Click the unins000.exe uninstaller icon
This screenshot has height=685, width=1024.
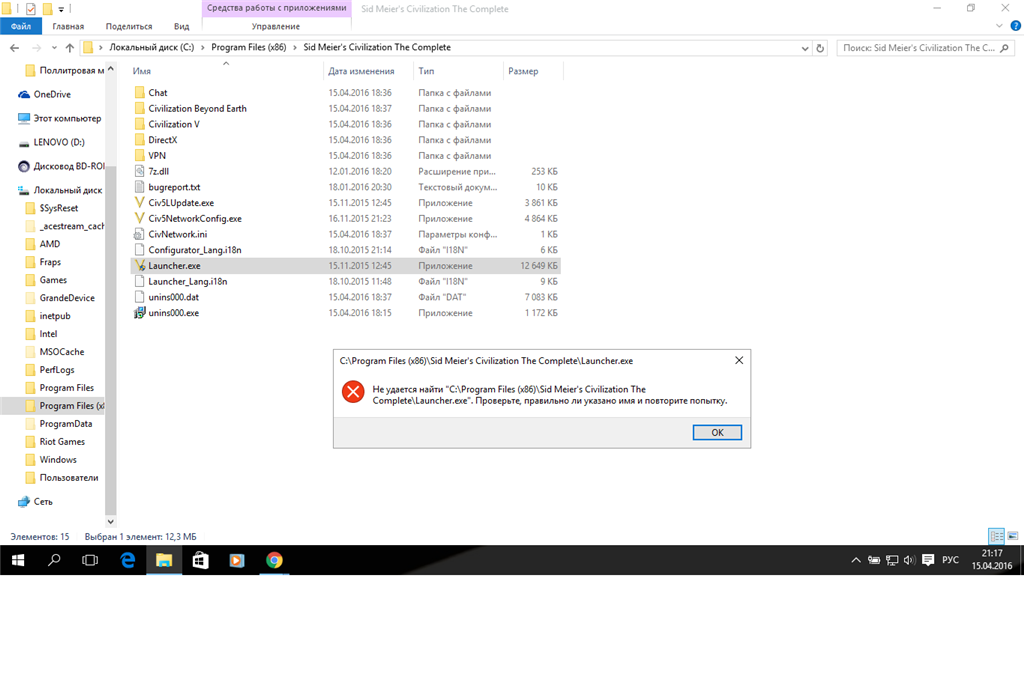139,313
